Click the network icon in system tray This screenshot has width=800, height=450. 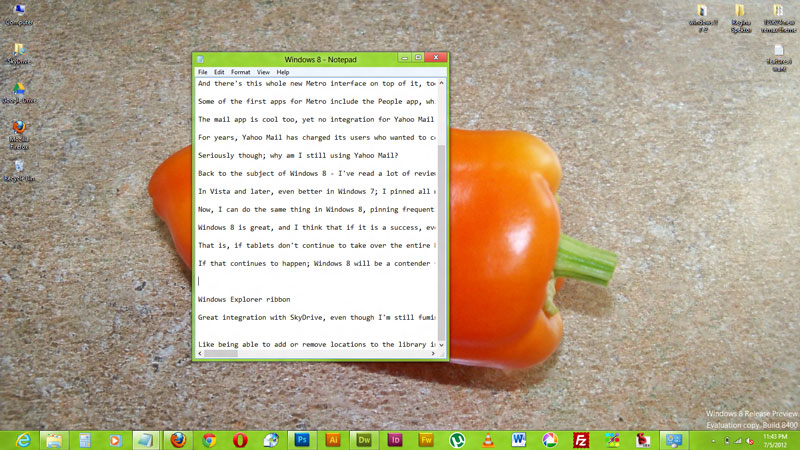point(738,441)
